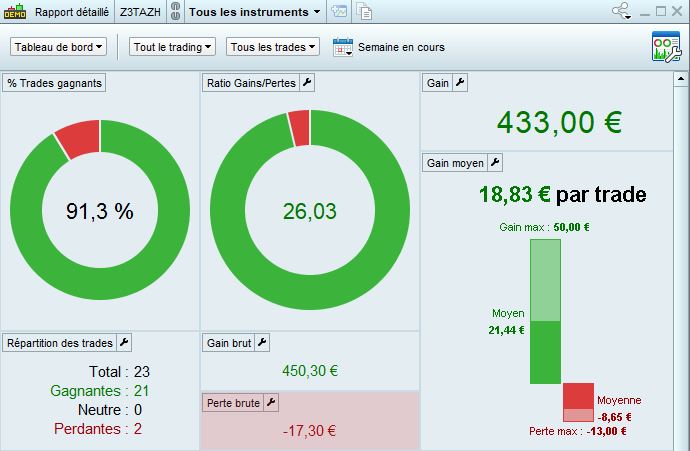Click wrench next to Répartition des trades

124,343
